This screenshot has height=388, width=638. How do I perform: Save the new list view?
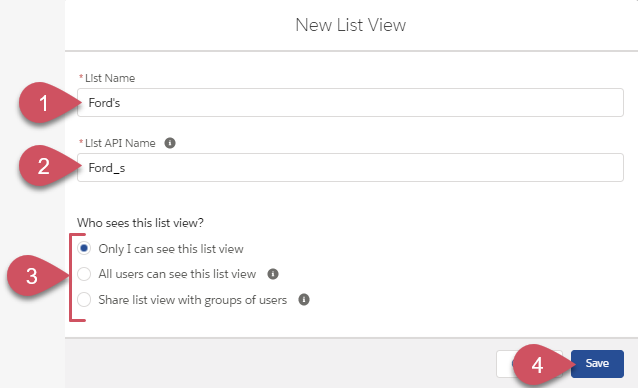597,364
